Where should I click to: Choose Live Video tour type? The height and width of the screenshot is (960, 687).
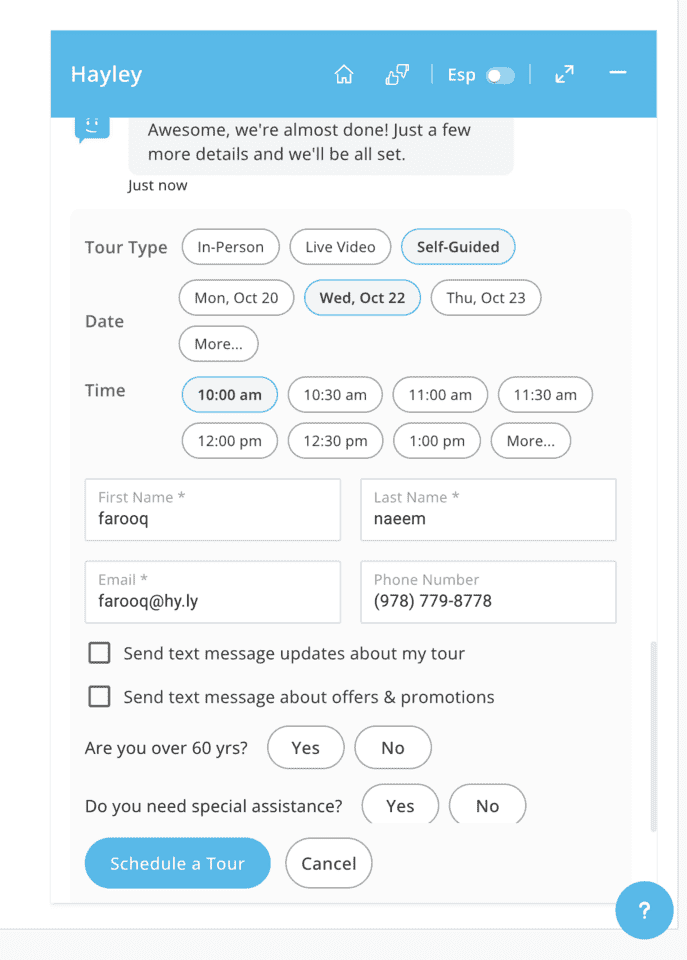[x=340, y=247]
